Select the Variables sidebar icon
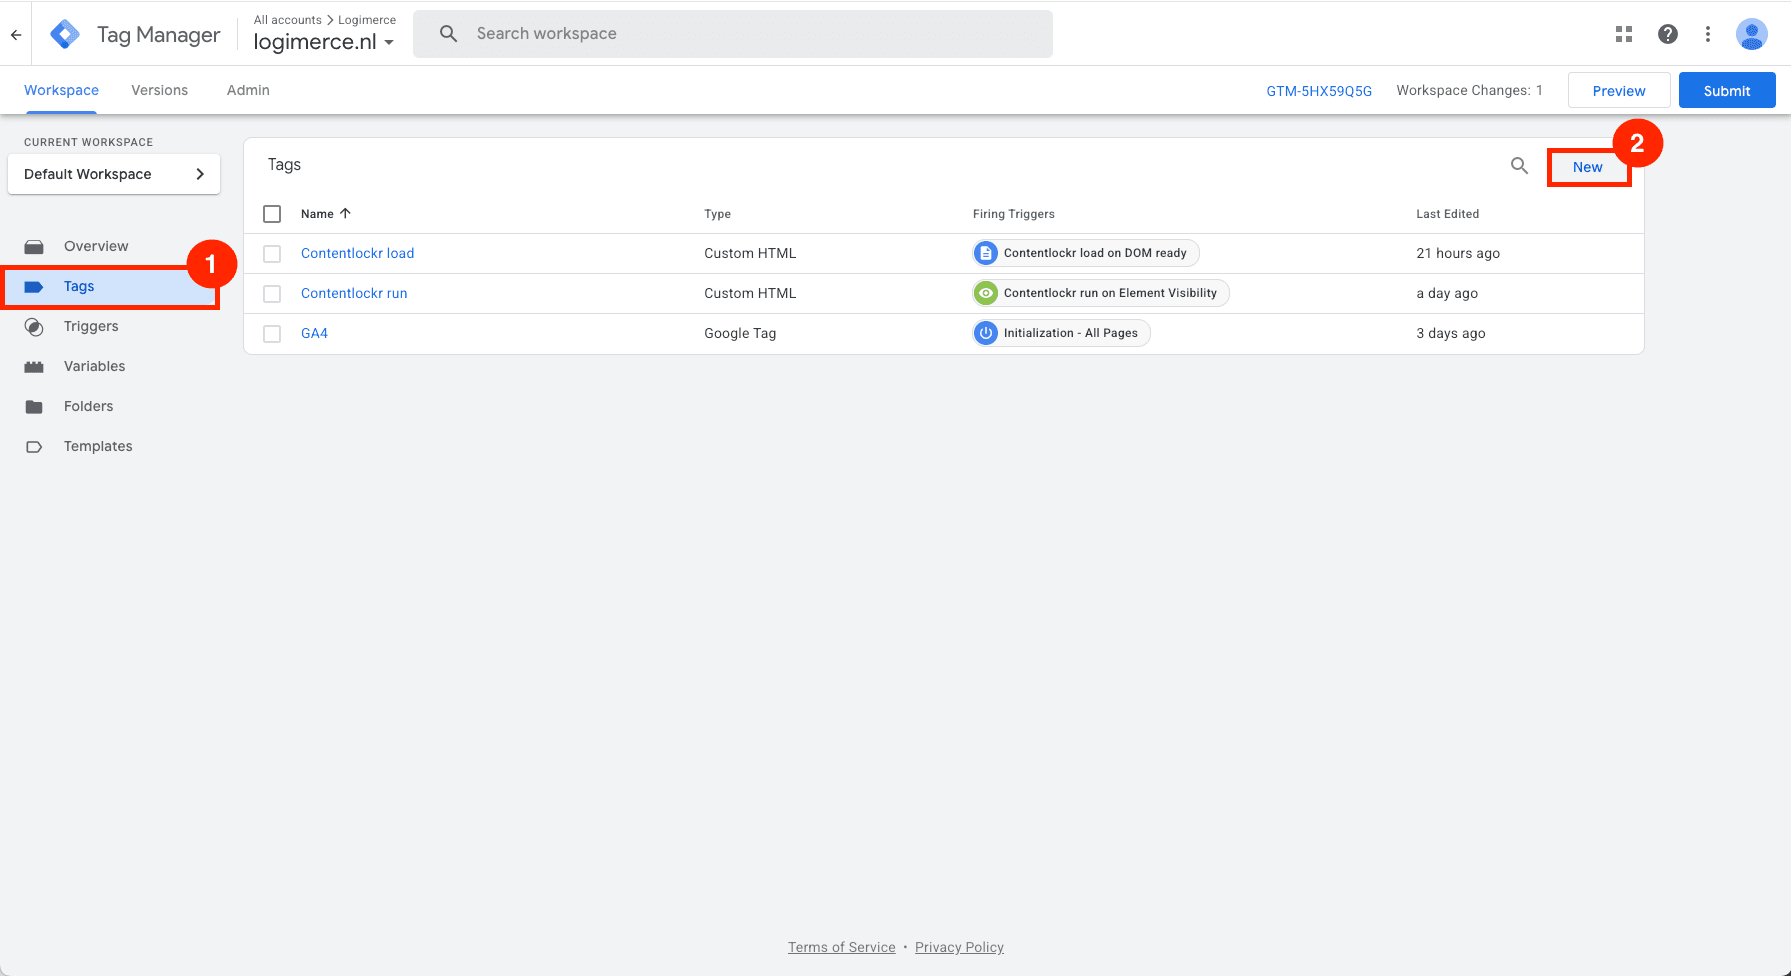This screenshot has height=976, width=1791. pos(34,366)
